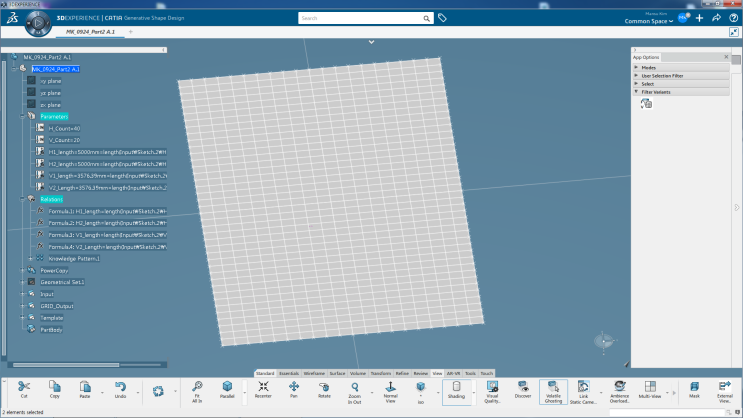
Task: Click the Discover tool
Action: pyautogui.click(x=523, y=390)
